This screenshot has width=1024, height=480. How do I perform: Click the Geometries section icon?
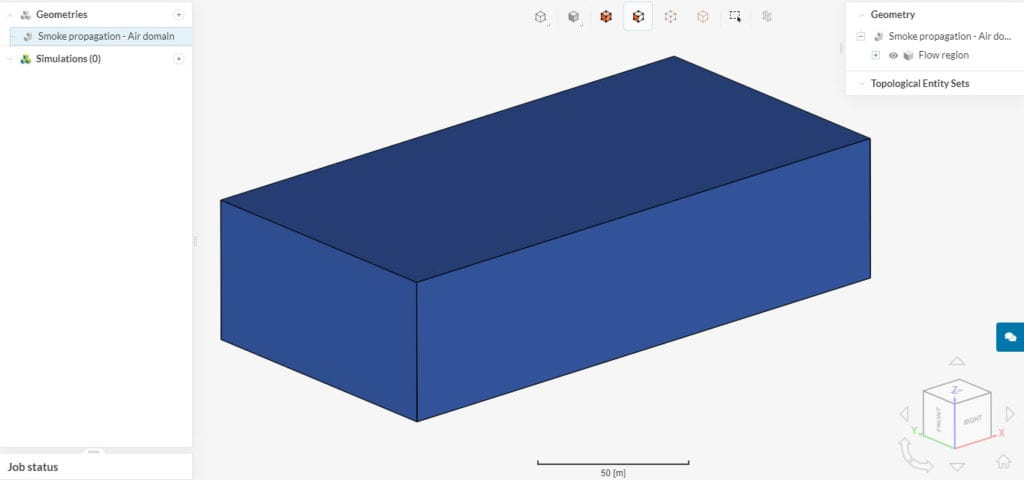(25, 14)
